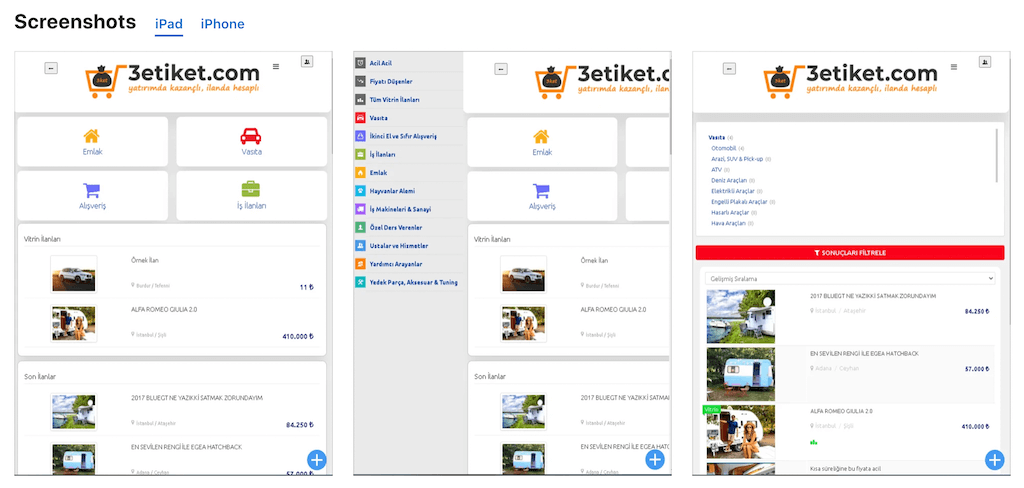Select Tüm Vitrin İlanları chart icon

(360, 100)
